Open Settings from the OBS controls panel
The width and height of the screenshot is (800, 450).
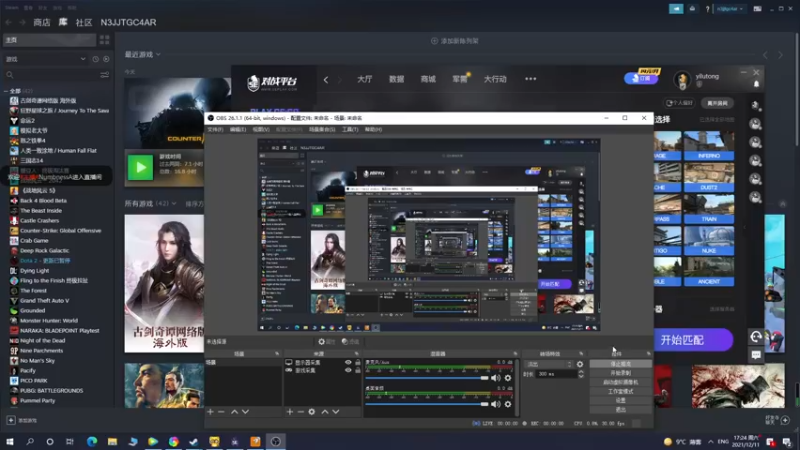coord(620,401)
